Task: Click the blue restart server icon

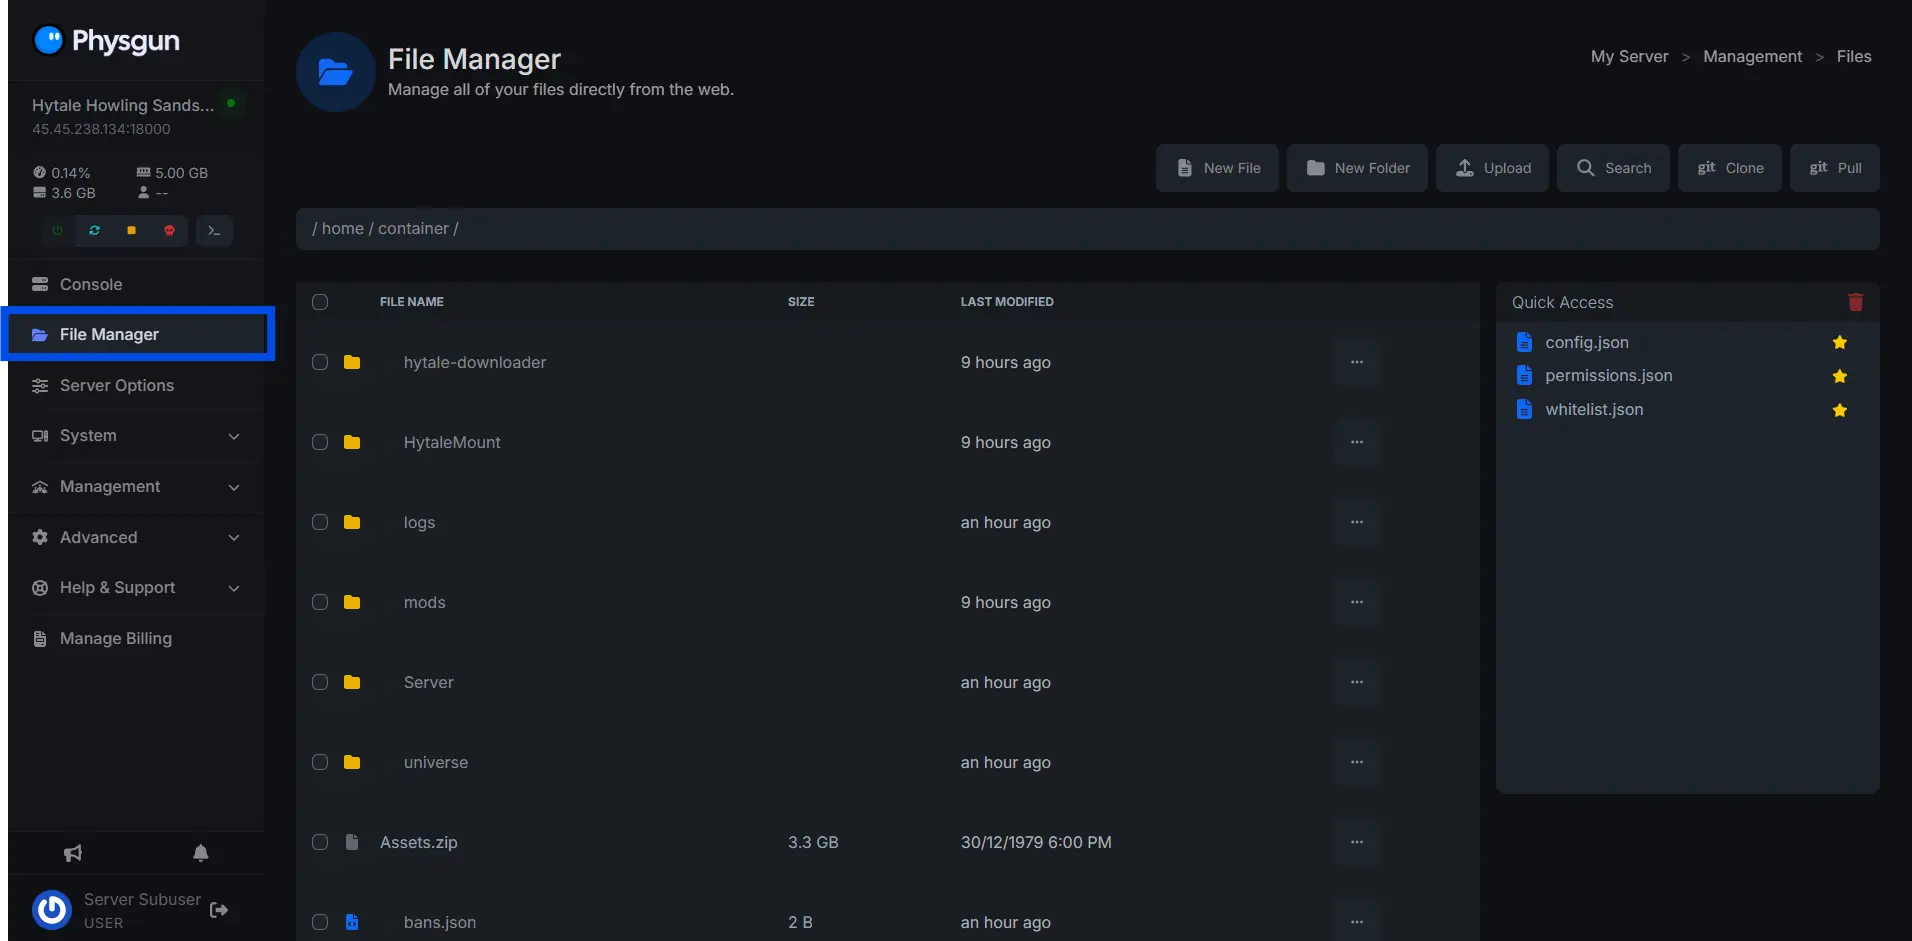Action: tap(94, 230)
